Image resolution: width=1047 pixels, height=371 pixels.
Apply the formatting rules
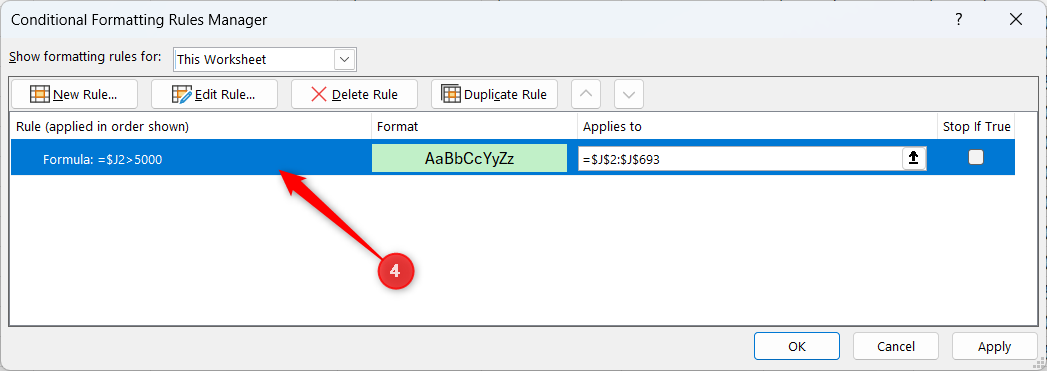(994, 346)
